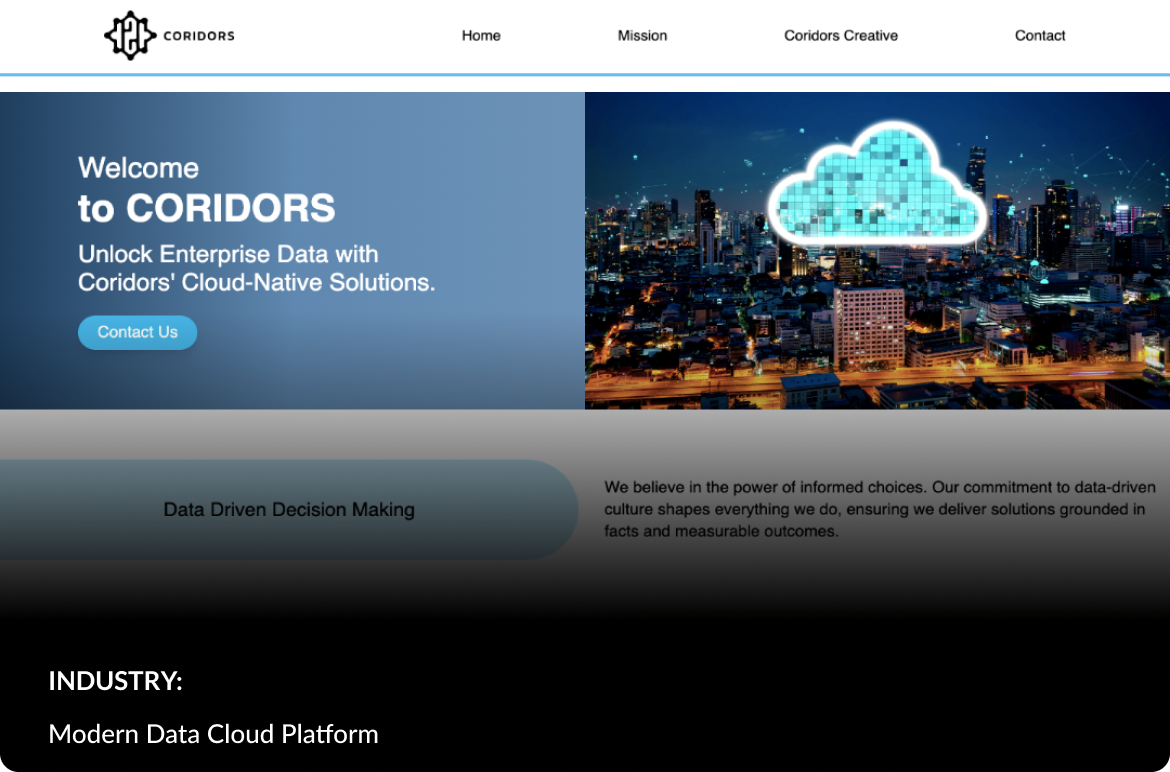
Task: Go to the Mission page
Action: tap(642, 36)
